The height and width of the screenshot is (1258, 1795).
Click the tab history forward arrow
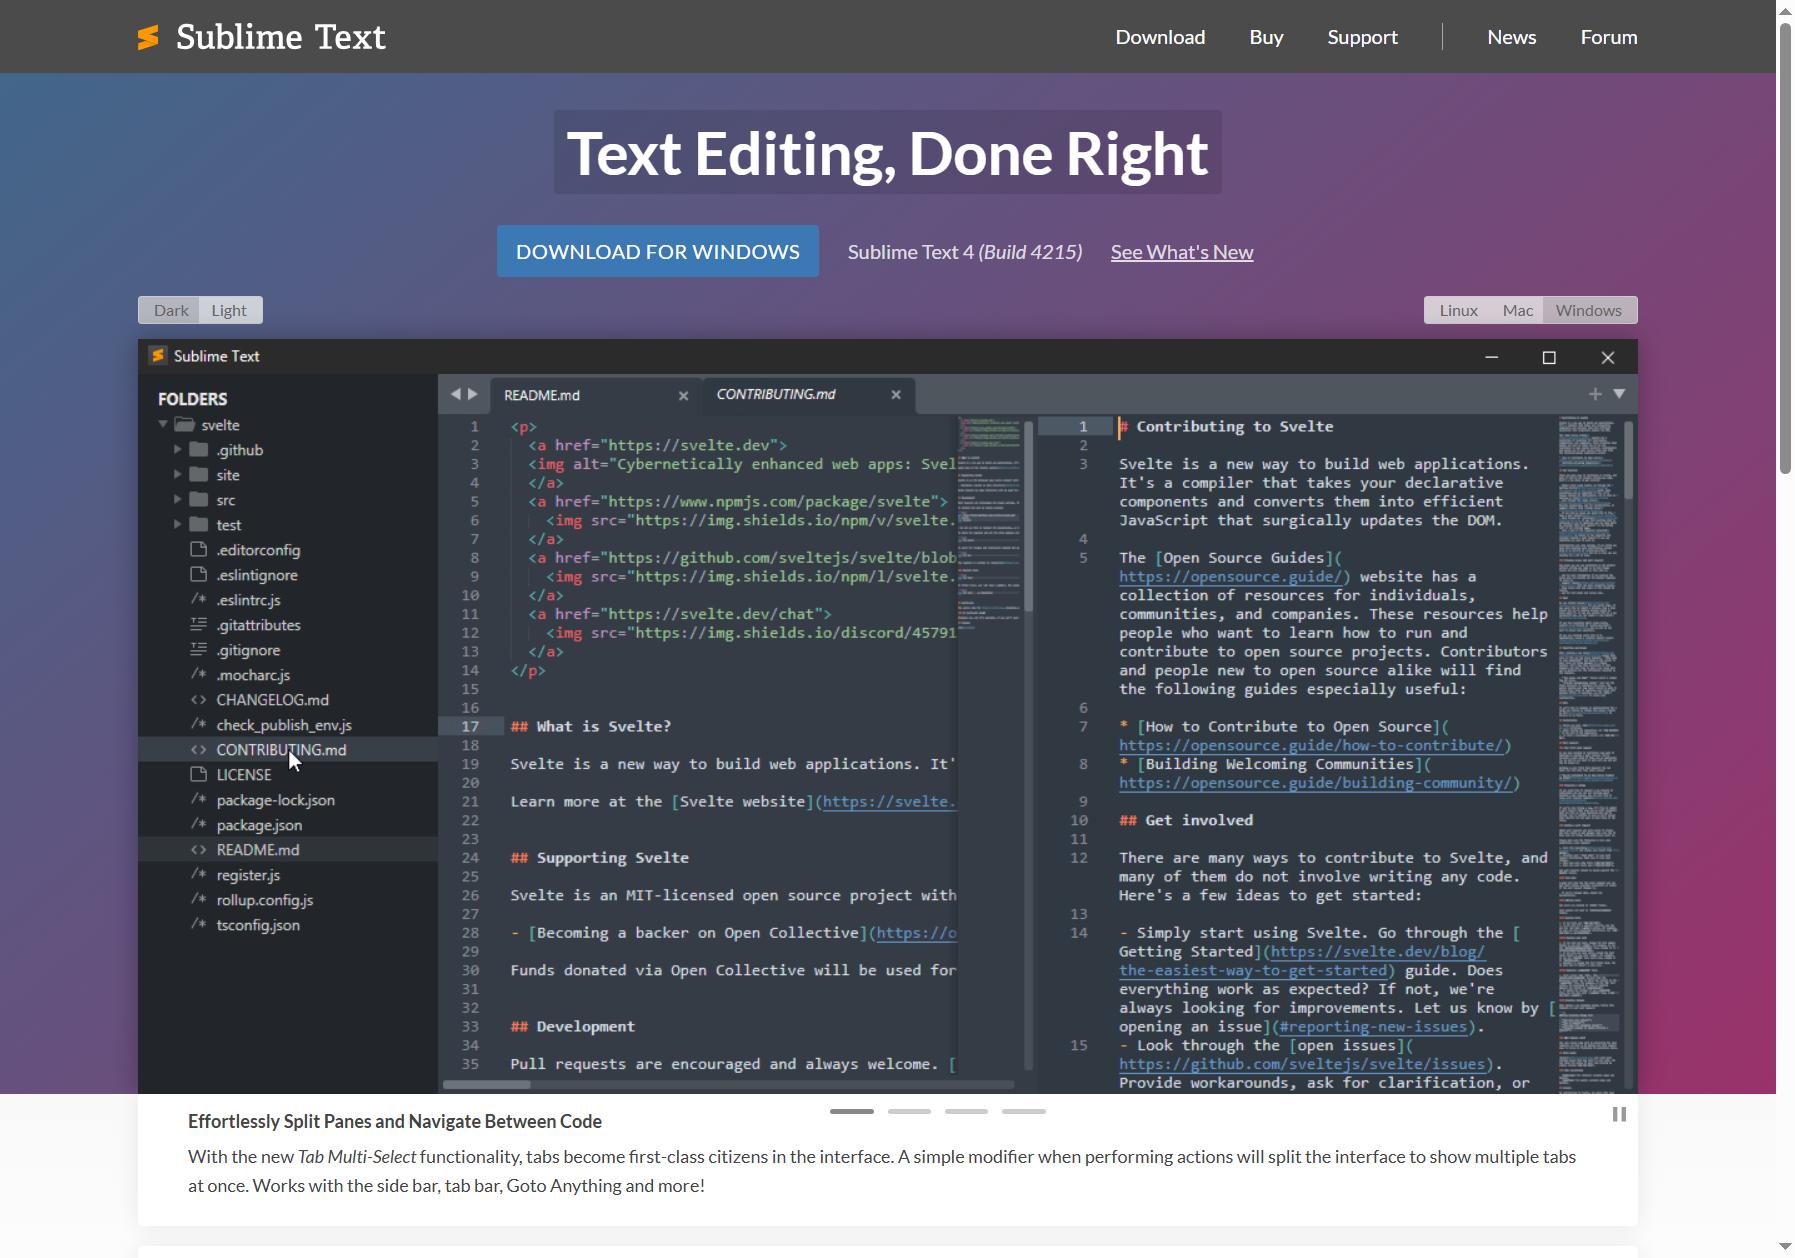473,394
